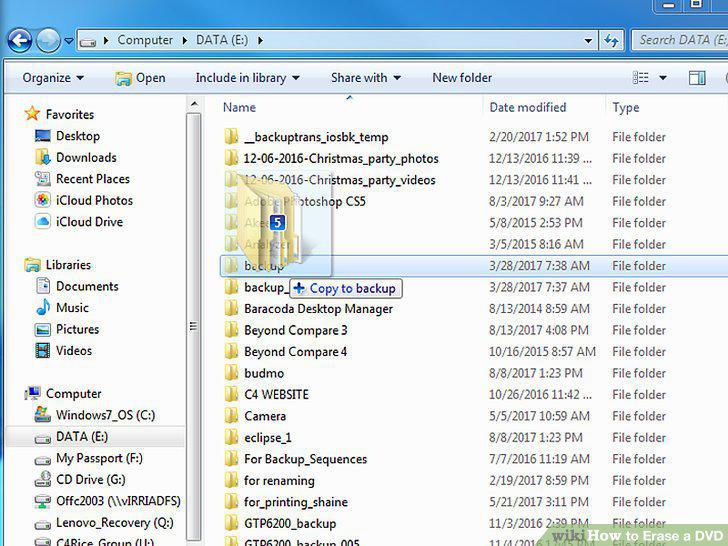Click the Camera folder icon
Viewport: 728px width, 546px height.
(x=231, y=416)
